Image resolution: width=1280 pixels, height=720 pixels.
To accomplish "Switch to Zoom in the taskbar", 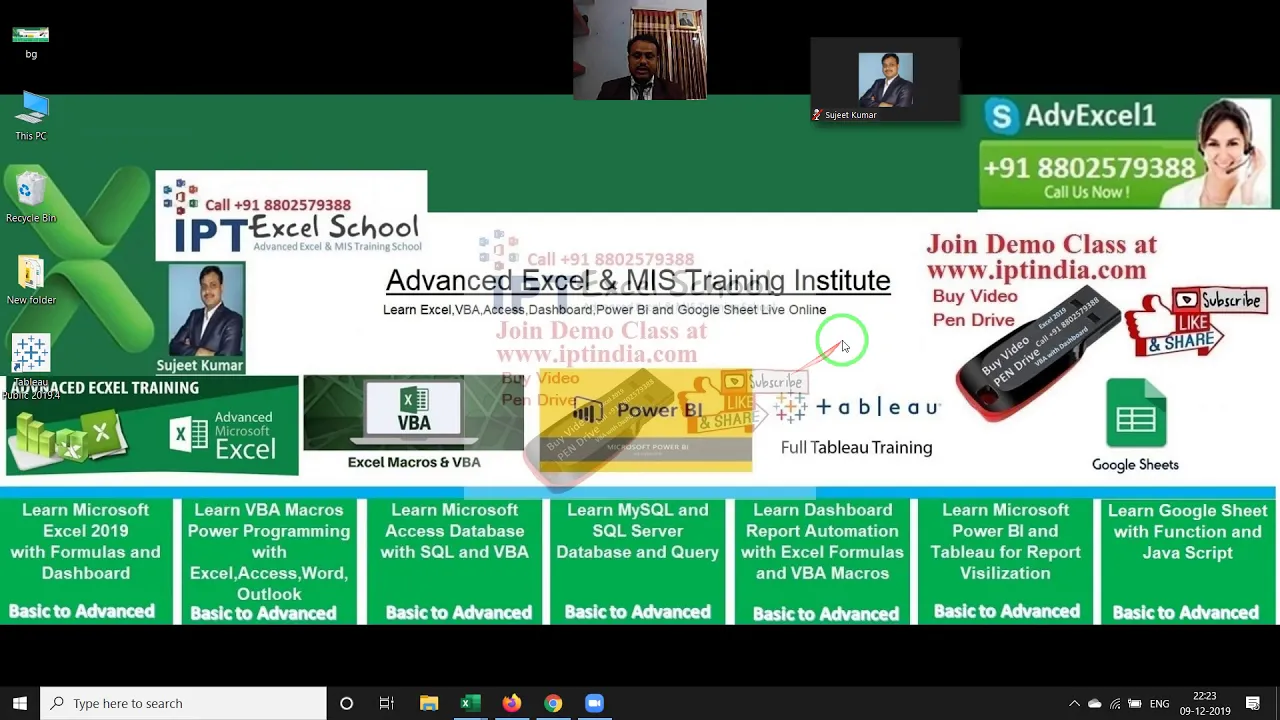I will click(x=594, y=703).
